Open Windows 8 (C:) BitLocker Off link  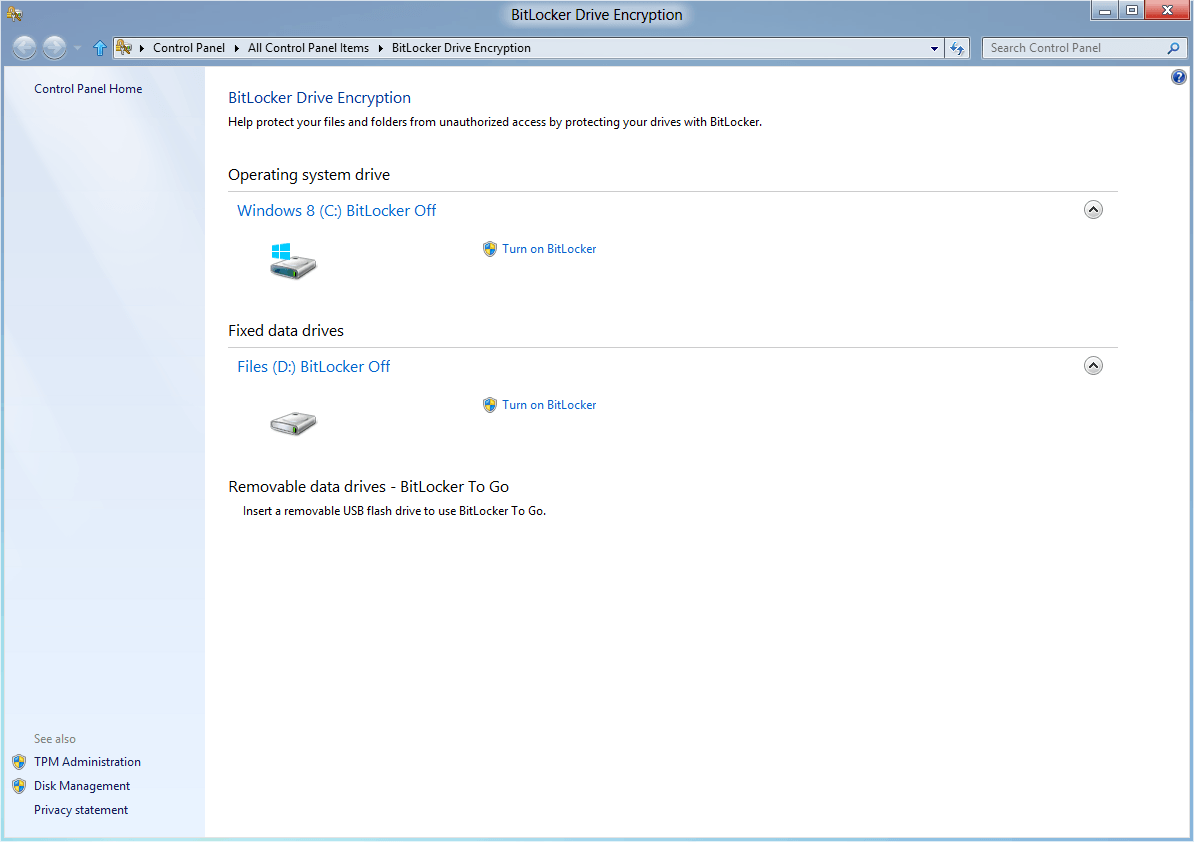click(337, 211)
